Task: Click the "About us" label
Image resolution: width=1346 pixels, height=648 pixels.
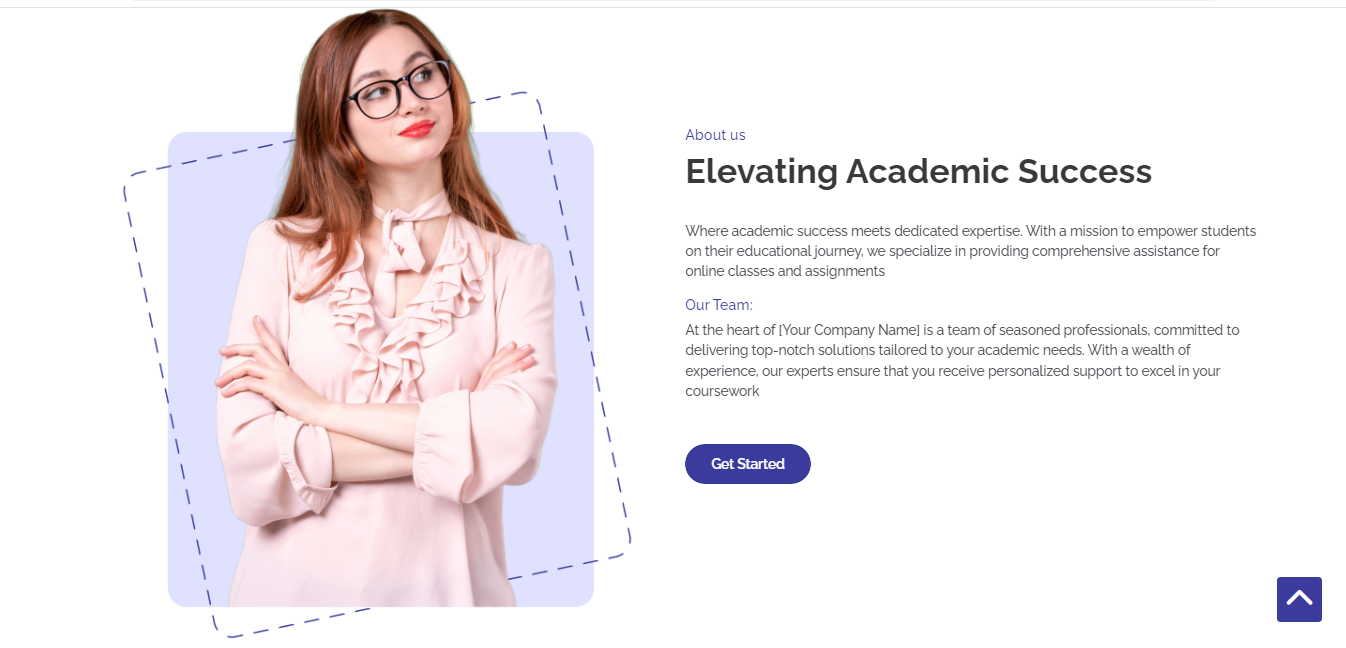Action: point(715,135)
